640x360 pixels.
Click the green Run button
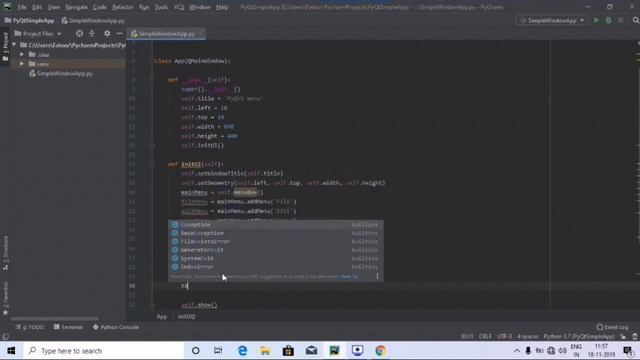coord(596,20)
